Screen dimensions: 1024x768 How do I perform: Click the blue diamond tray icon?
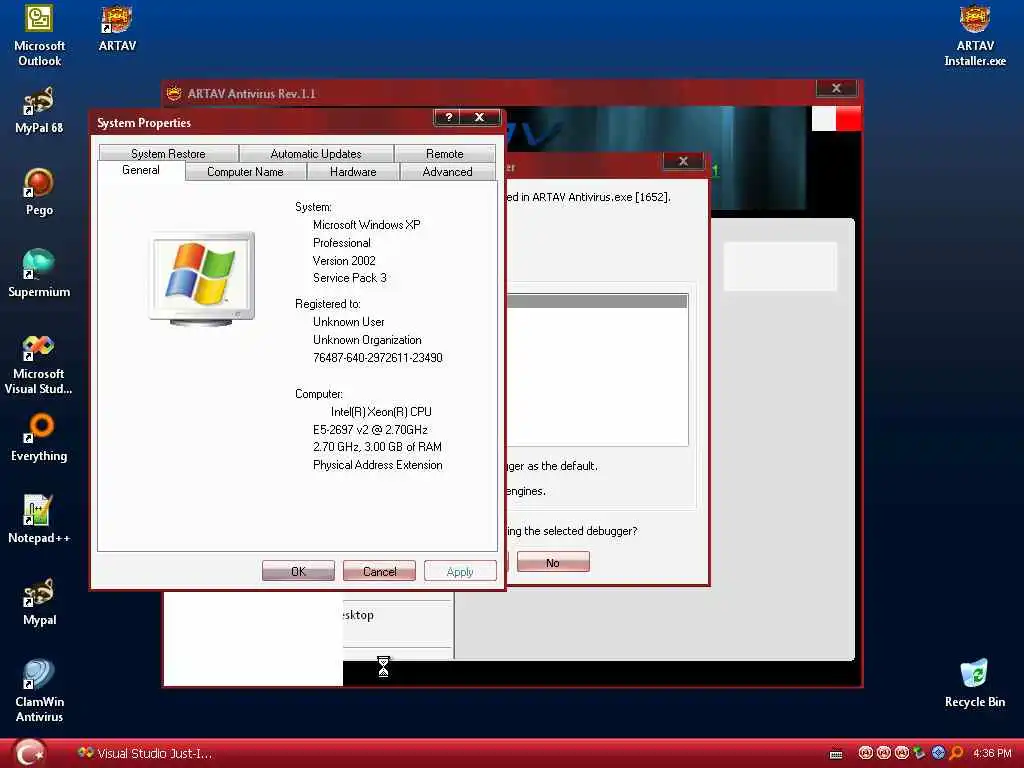tap(938, 754)
